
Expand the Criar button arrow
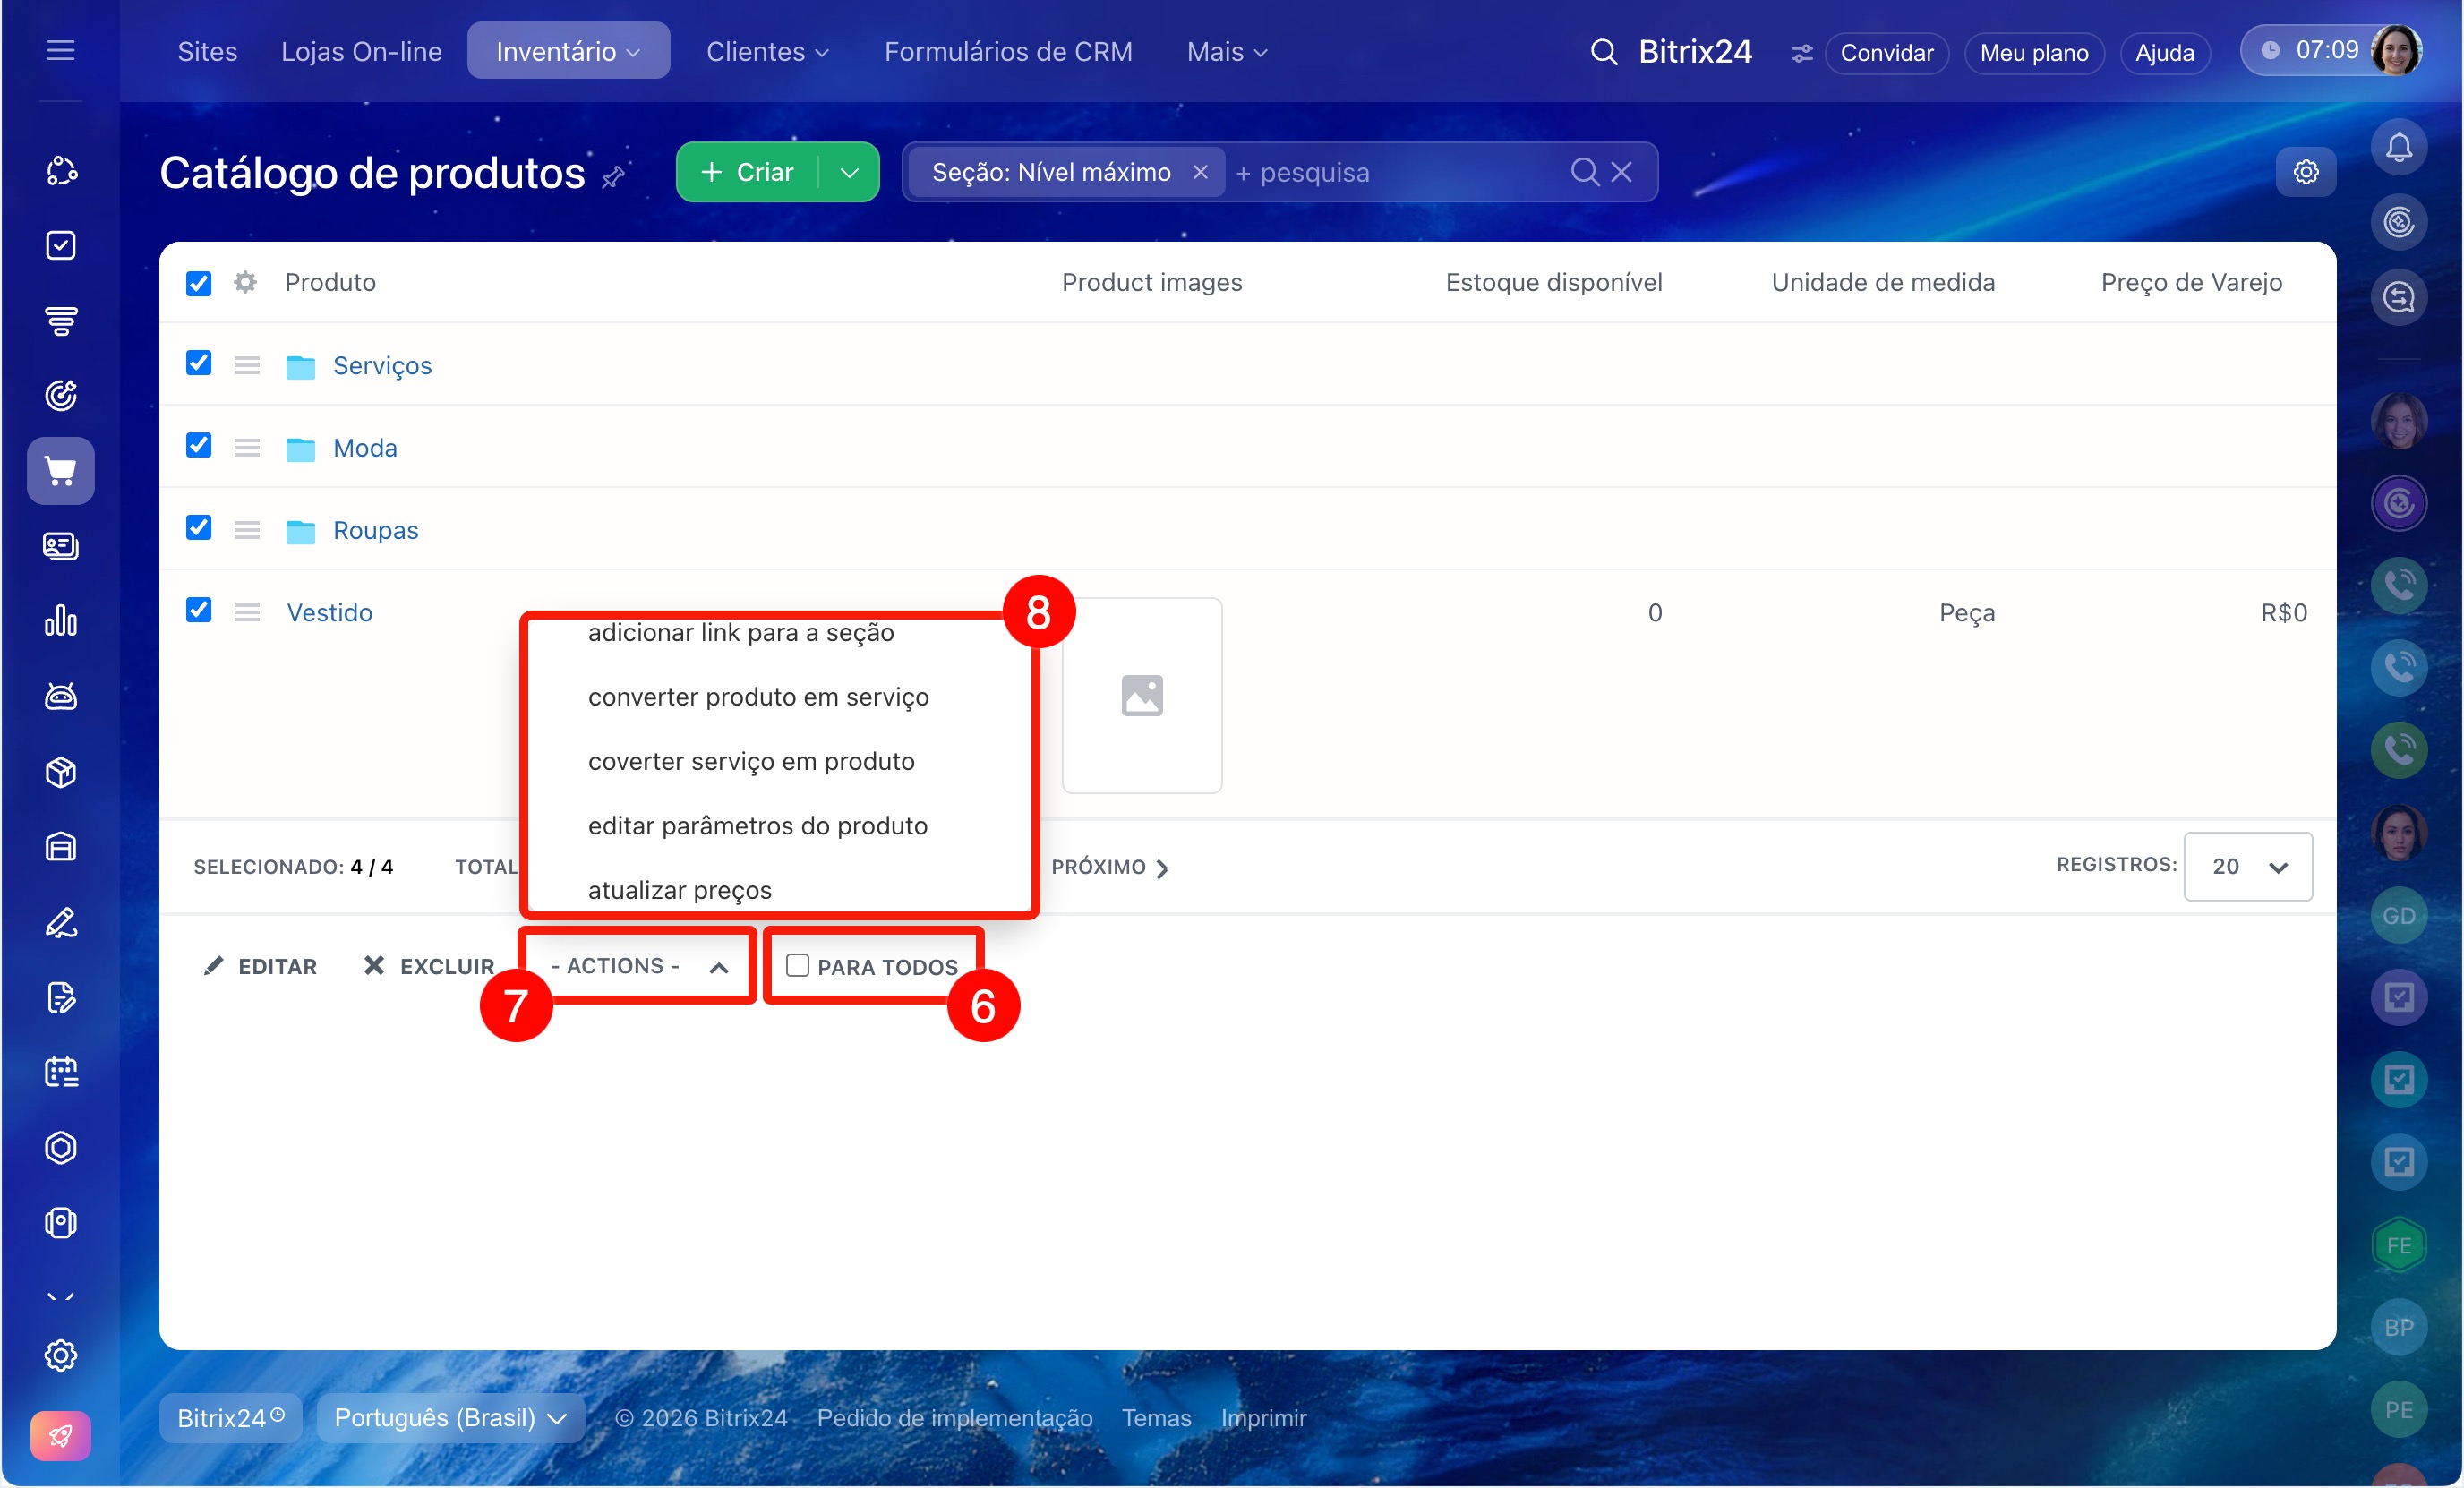coord(850,172)
